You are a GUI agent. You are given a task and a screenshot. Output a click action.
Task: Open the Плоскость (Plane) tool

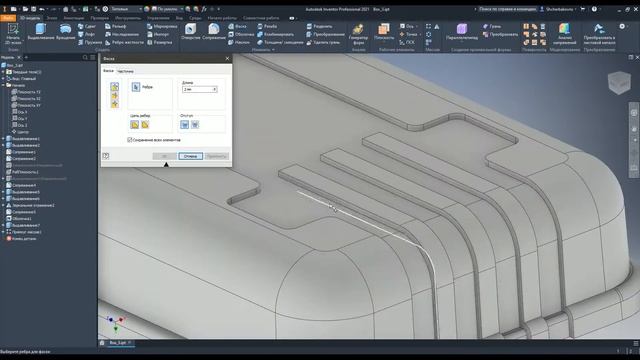pos(384,32)
